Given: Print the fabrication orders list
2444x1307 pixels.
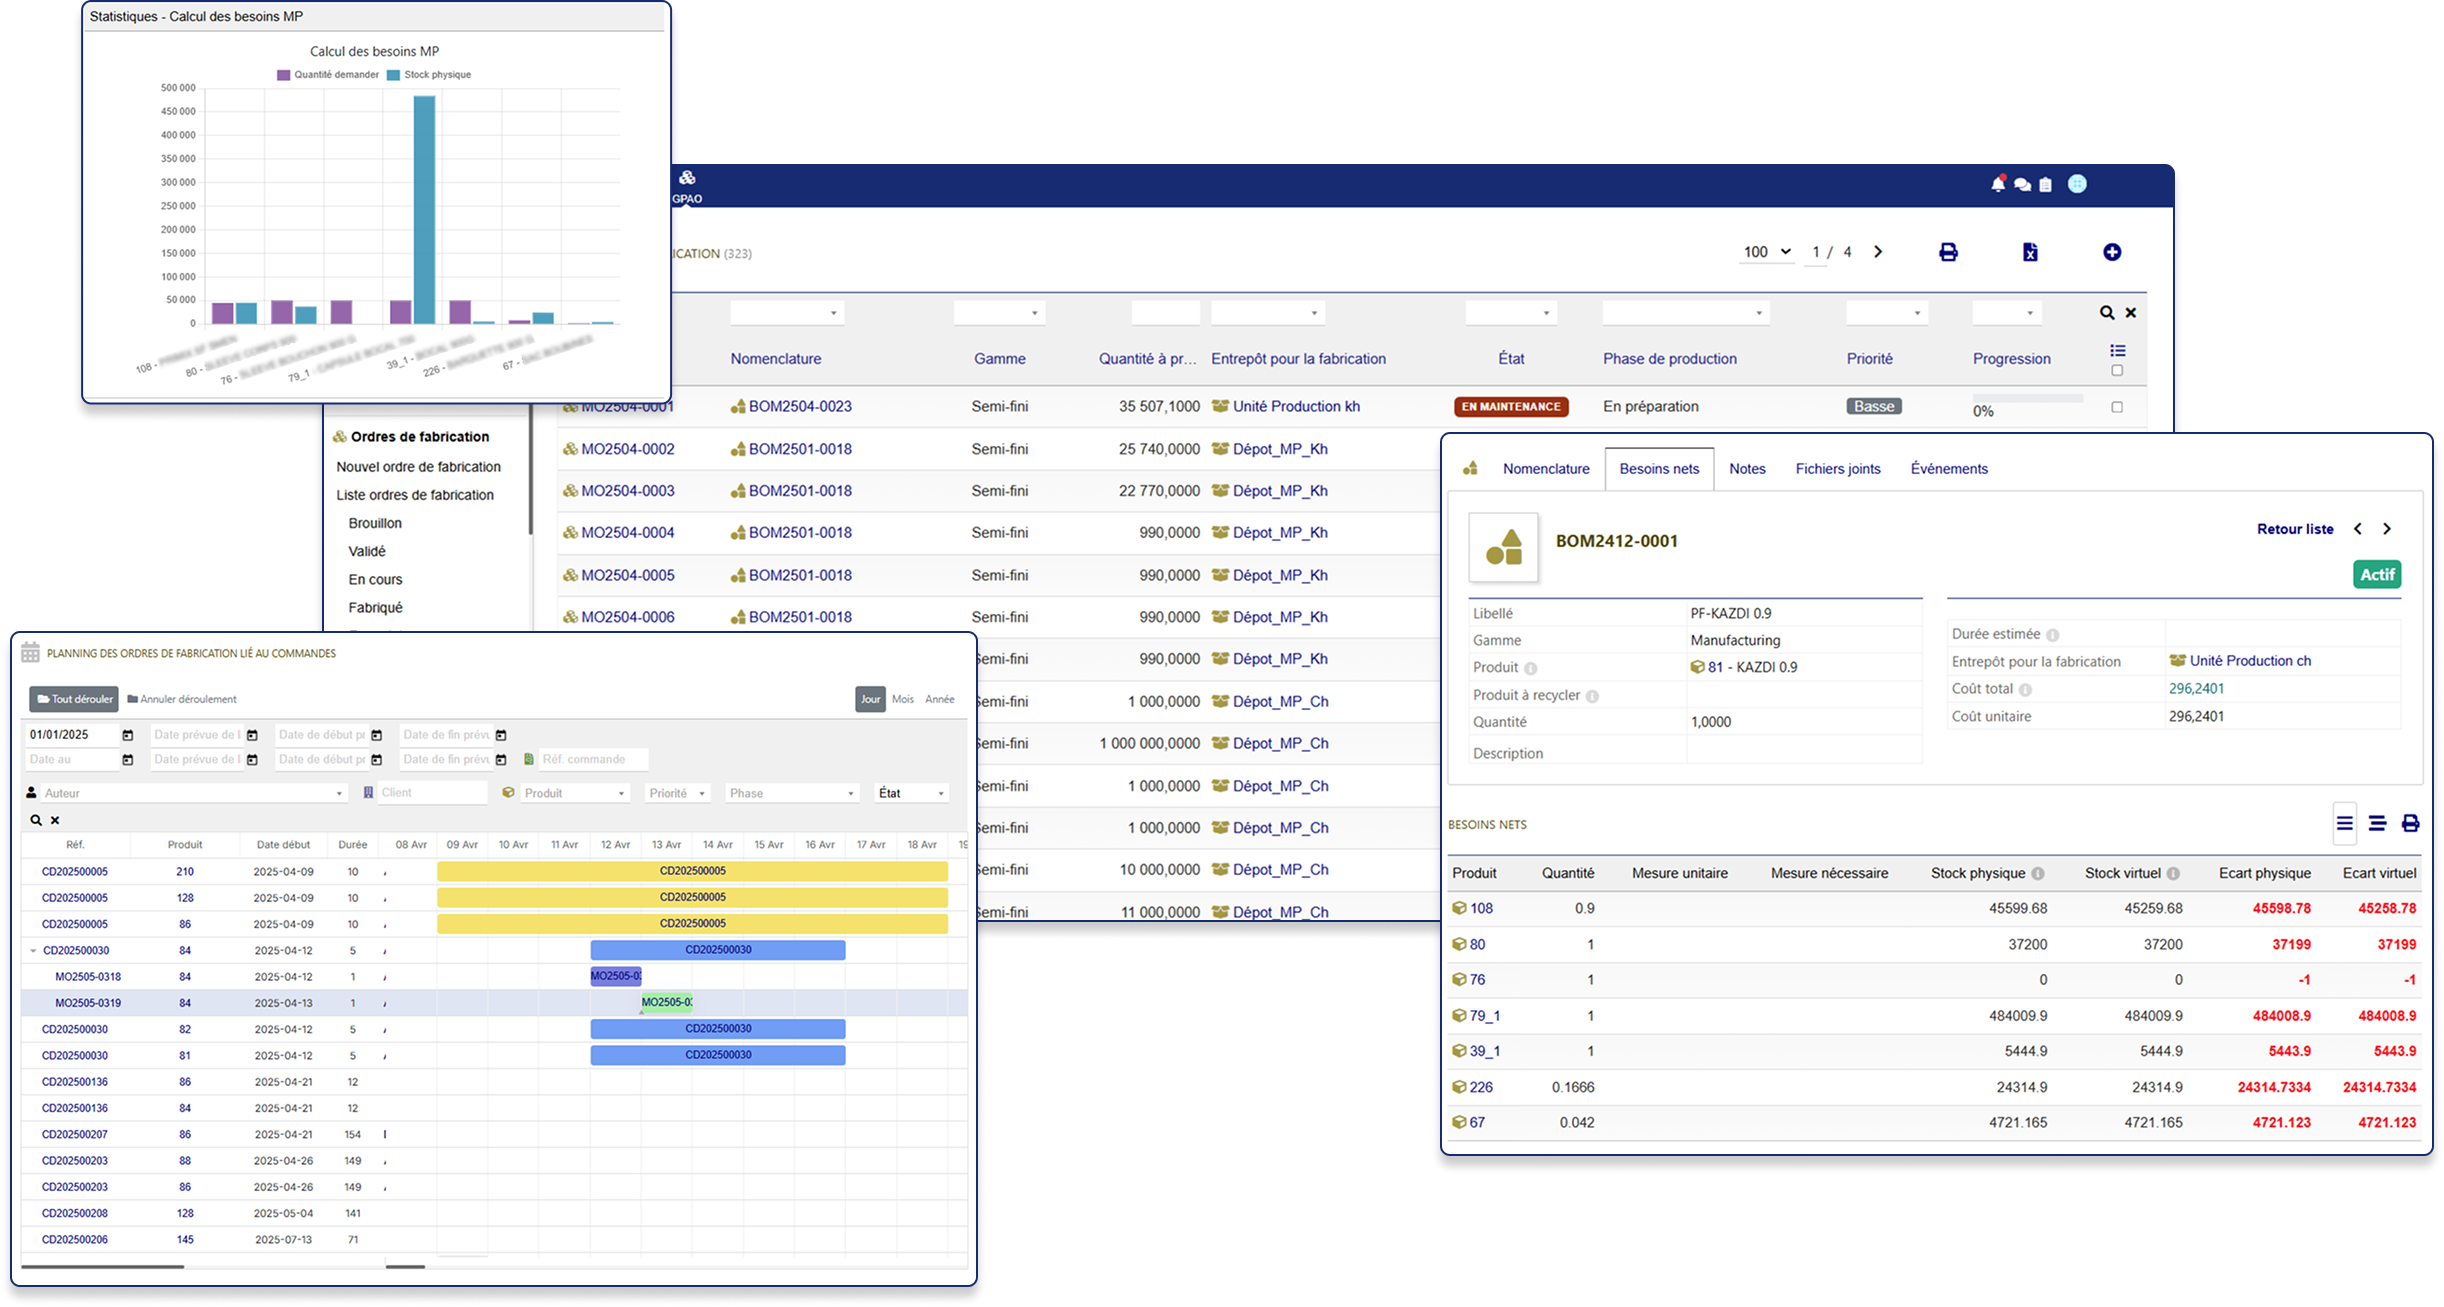Looking at the screenshot, I should (x=1948, y=252).
